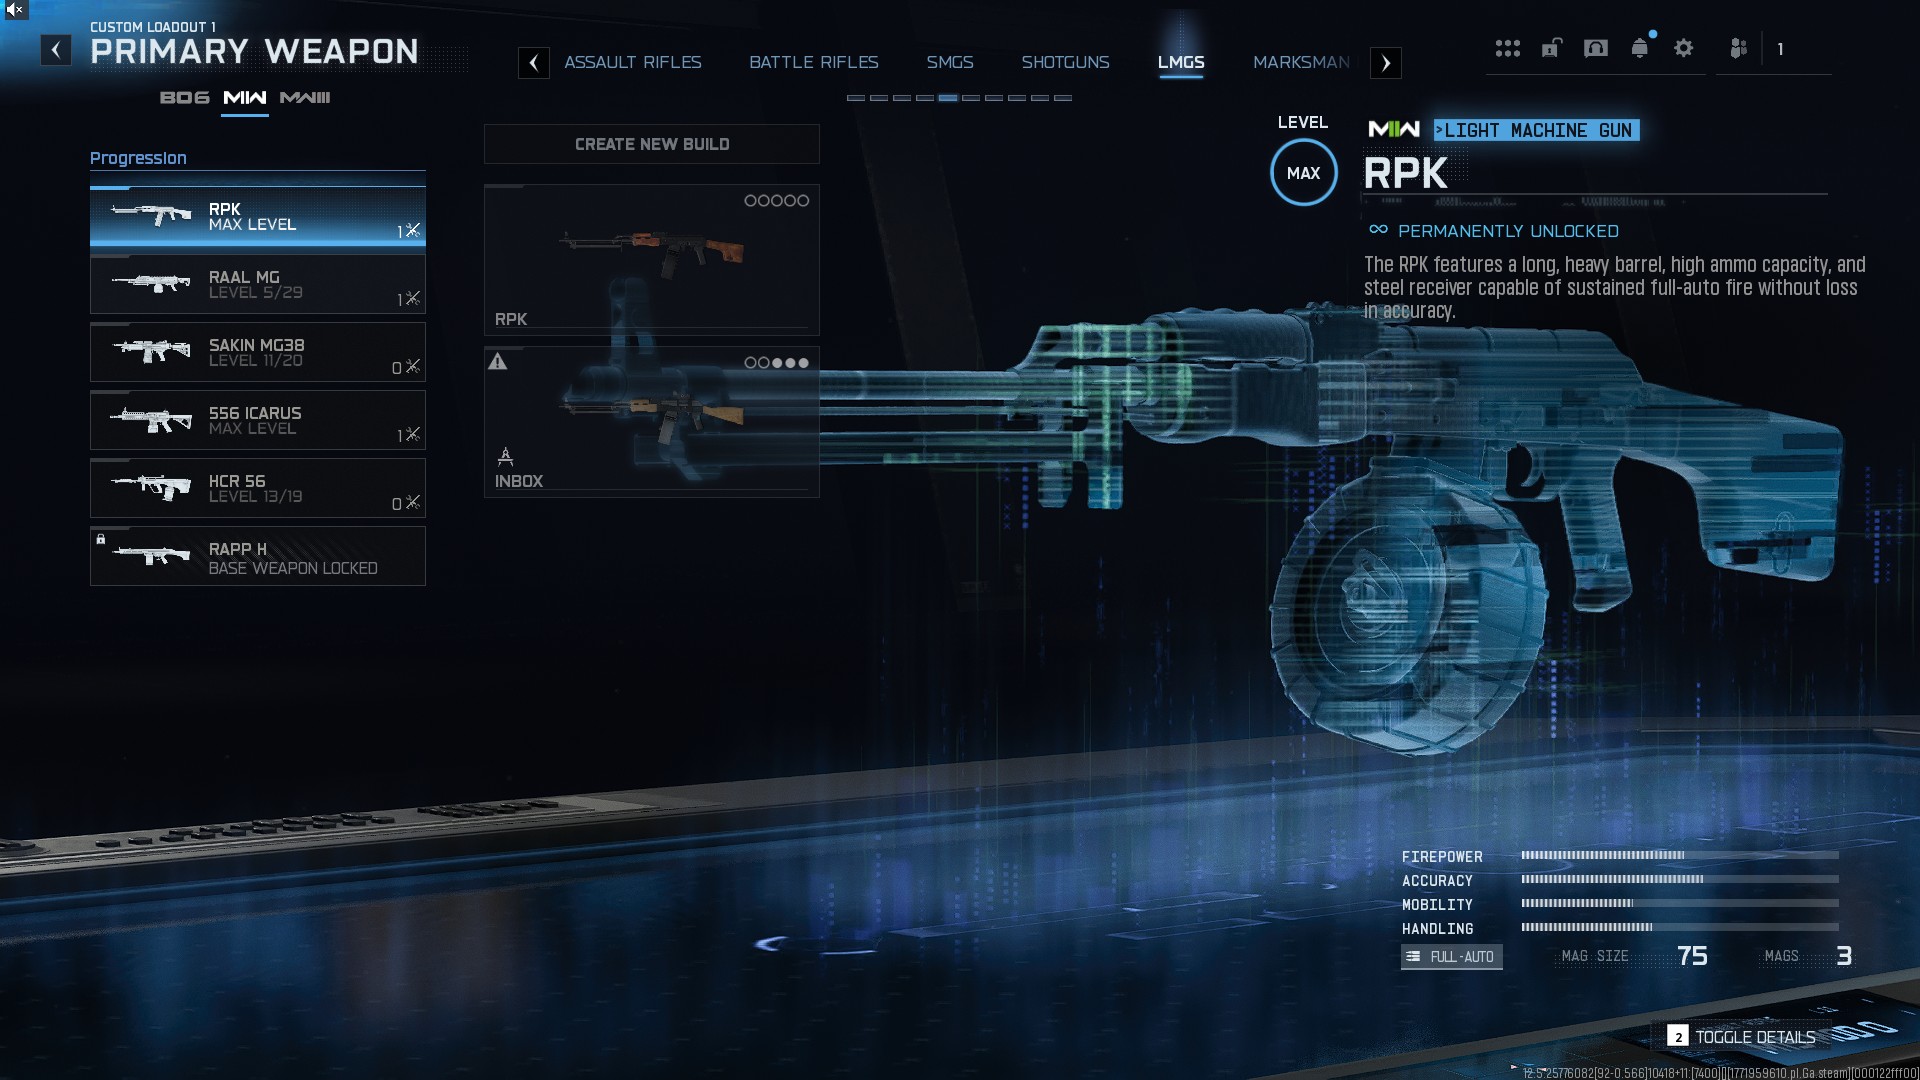Click CREATE NEW BUILD button
1920x1080 pixels.
(652, 144)
